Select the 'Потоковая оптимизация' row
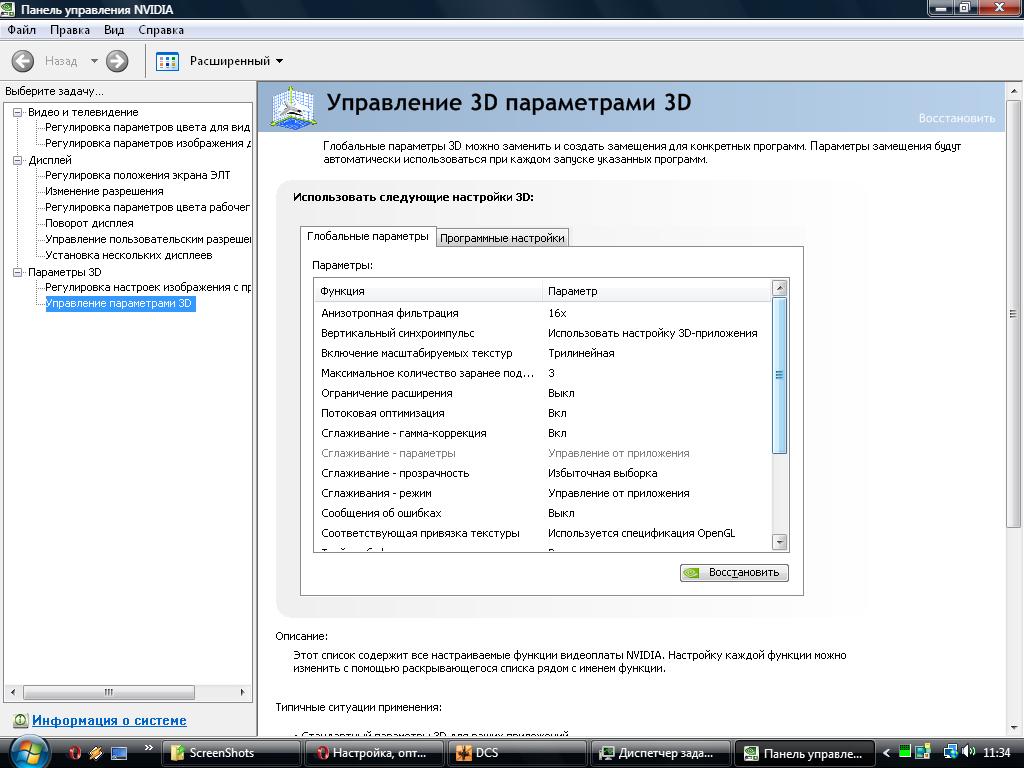This screenshot has width=1024, height=768. (x=543, y=413)
